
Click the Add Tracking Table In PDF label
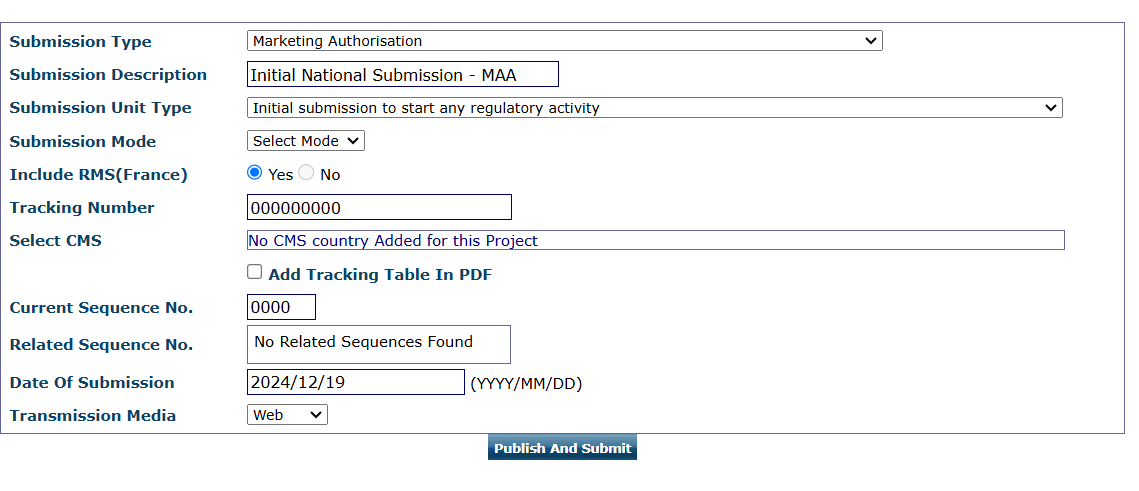(380, 274)
